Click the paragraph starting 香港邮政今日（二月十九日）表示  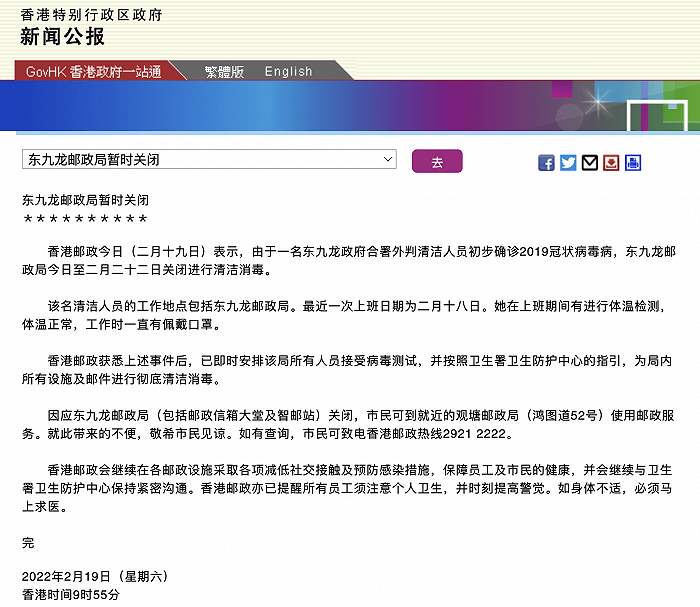tap(349, 261)
